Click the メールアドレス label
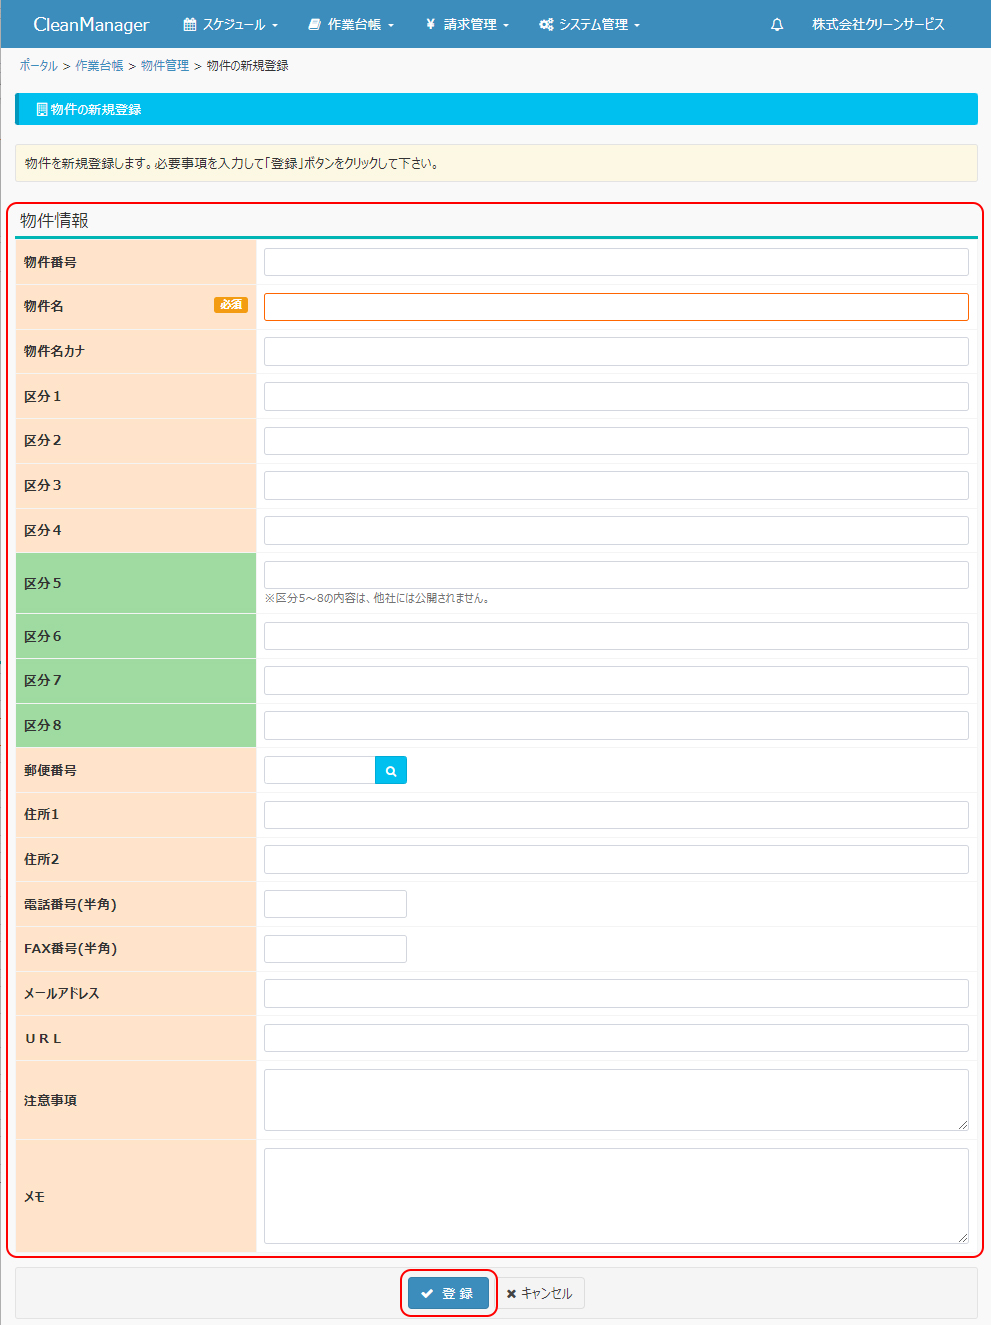This screenshot has height=1325, width=991. pos(62,993)
